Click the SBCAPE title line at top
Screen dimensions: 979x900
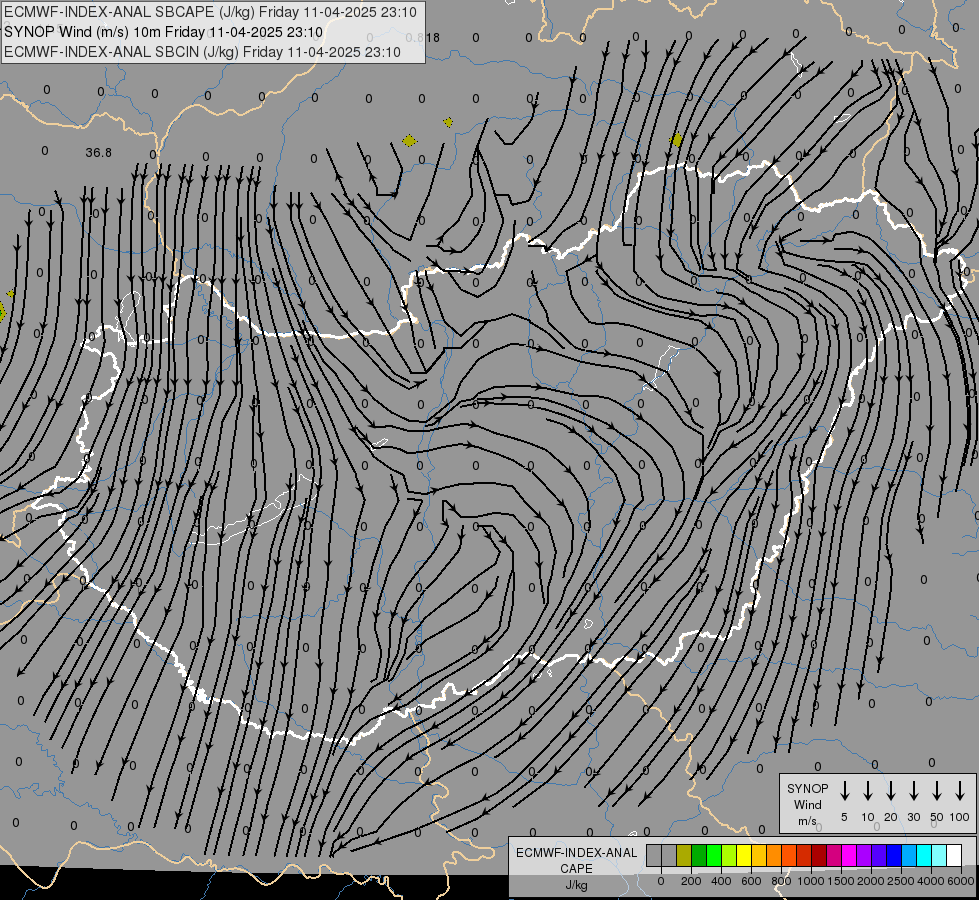click(210, 12)
